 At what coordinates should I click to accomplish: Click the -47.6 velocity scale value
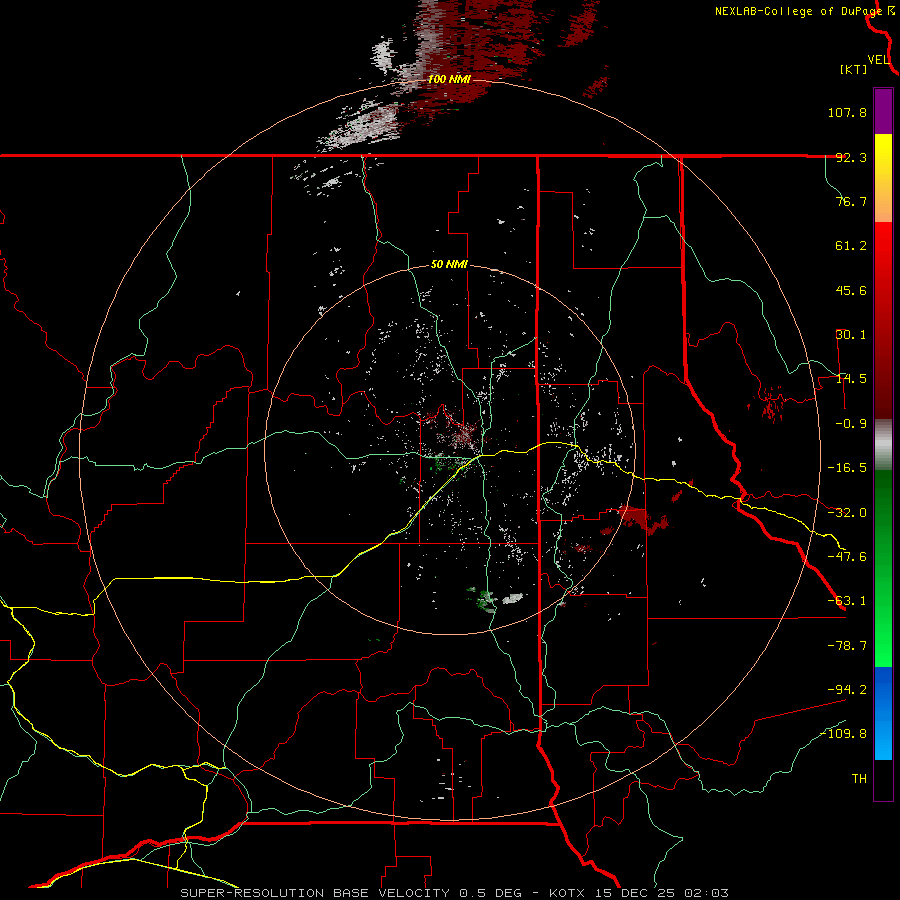click(x=847, y=557)
